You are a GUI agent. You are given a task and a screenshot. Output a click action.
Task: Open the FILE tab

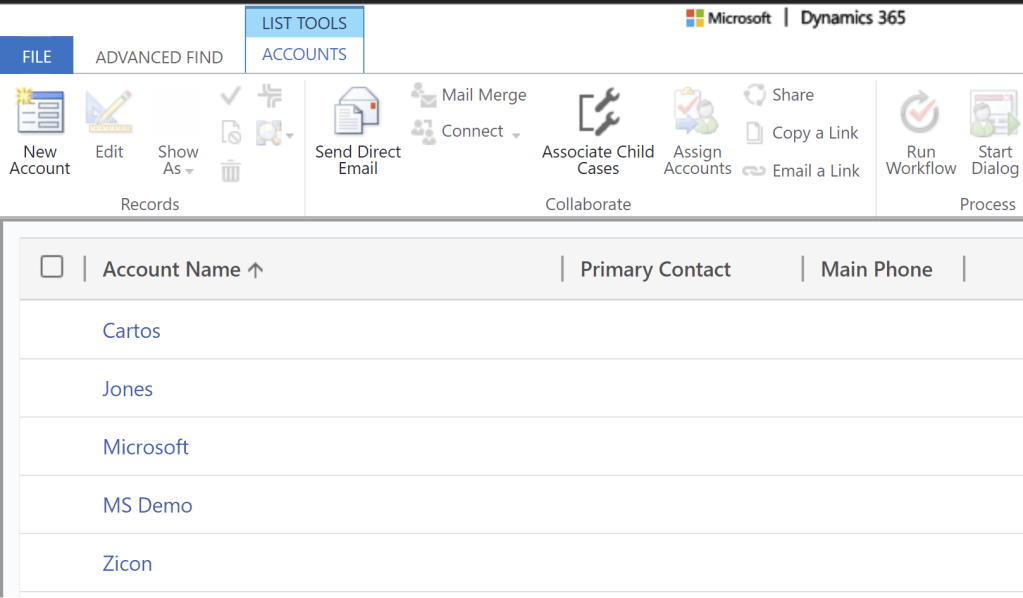(37, 57)
